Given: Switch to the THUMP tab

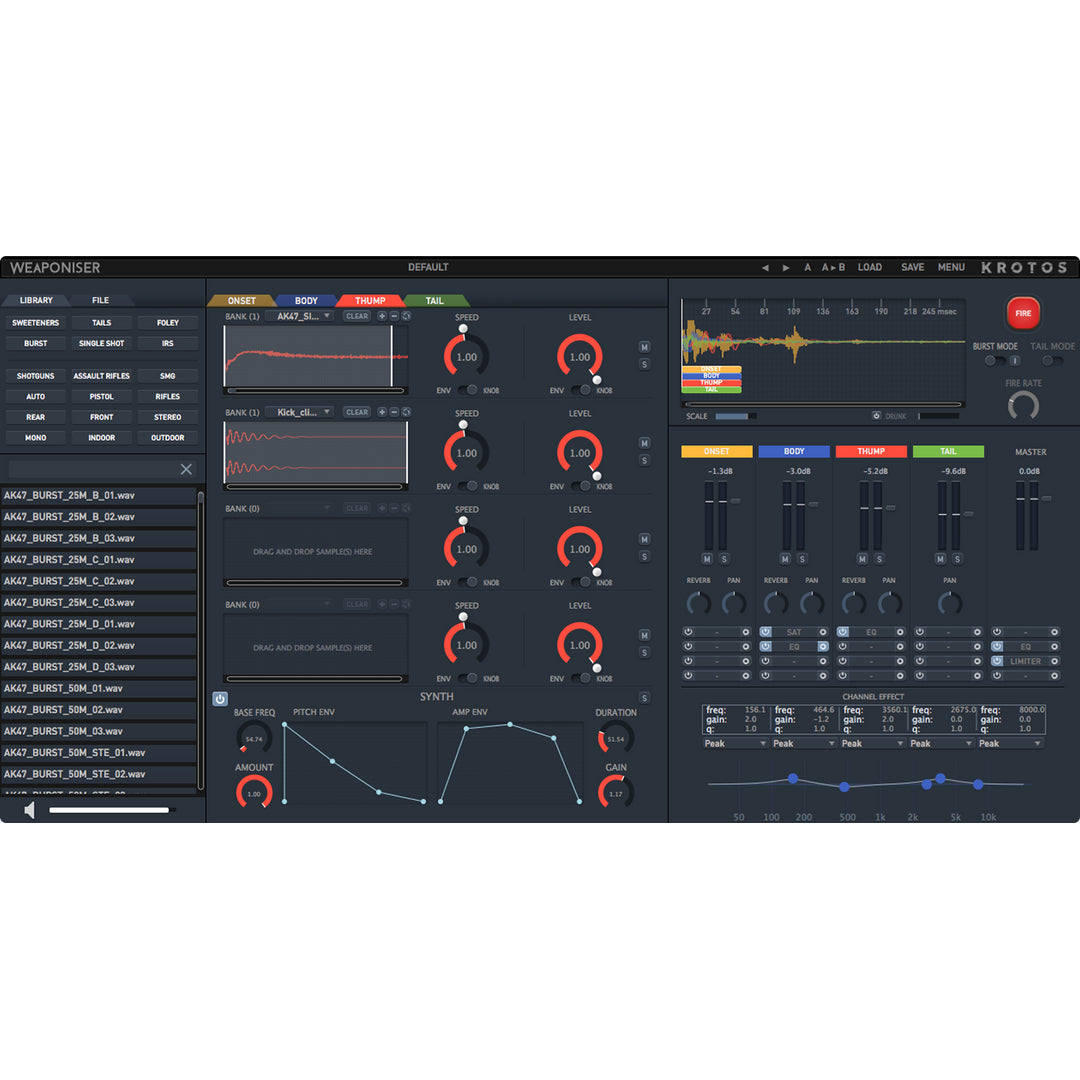Looking at the screenshot, I should click(370, 301).
